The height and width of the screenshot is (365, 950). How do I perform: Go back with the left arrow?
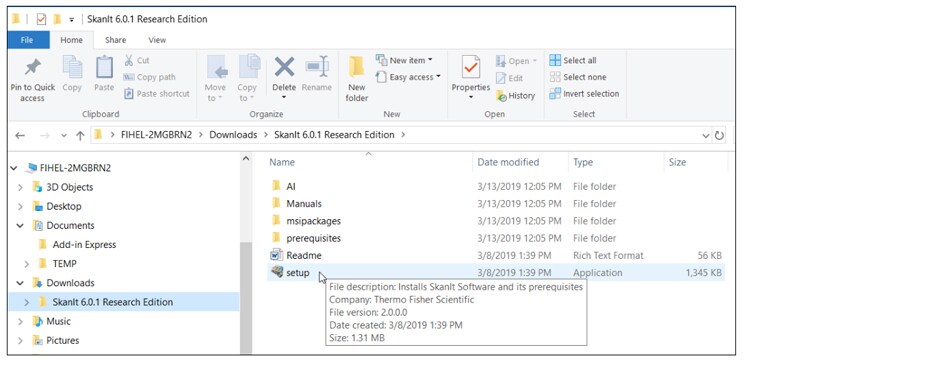[20, 135]
